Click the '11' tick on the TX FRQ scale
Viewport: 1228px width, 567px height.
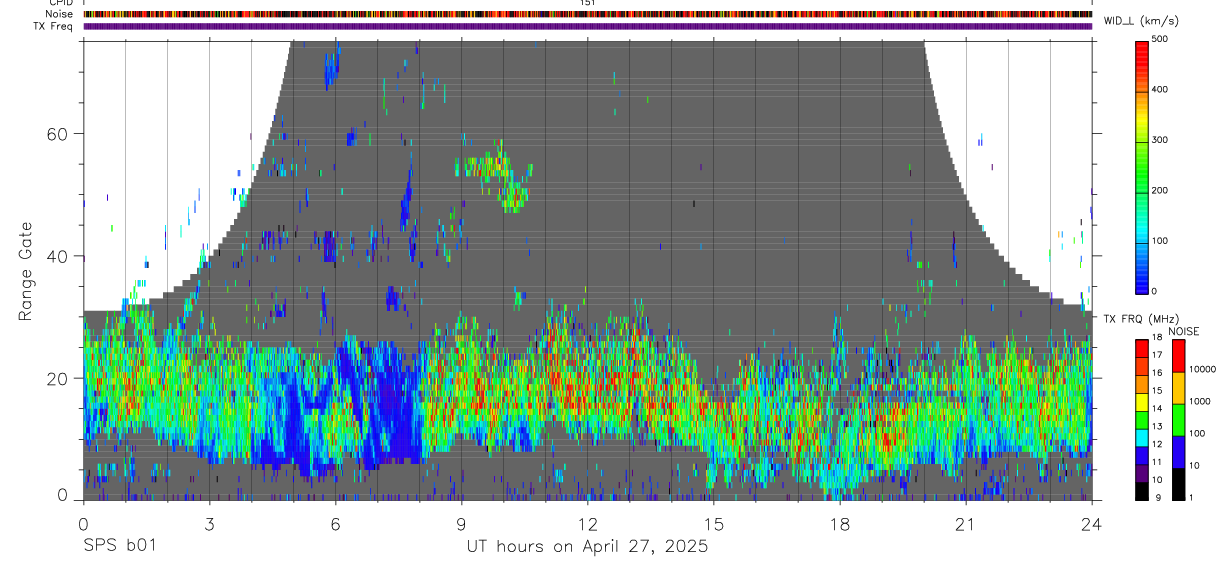(1158, 463)
